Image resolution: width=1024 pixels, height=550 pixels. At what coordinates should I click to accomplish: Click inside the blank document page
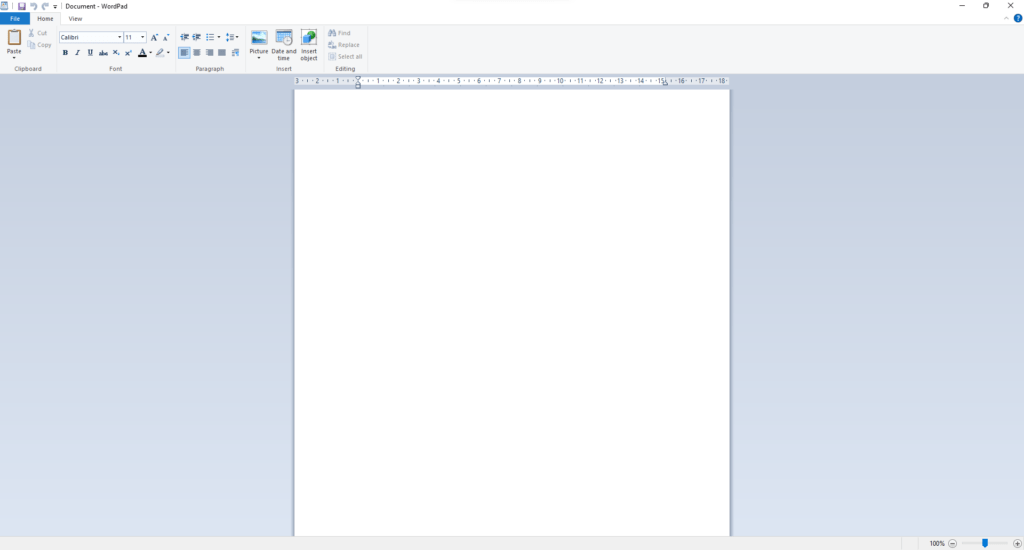point(511,300)
